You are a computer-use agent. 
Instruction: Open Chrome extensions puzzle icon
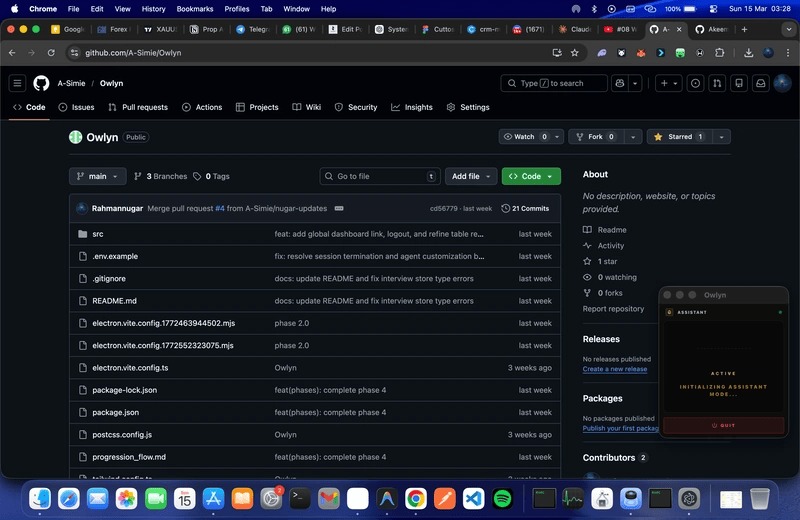click(x=719, y=53)
